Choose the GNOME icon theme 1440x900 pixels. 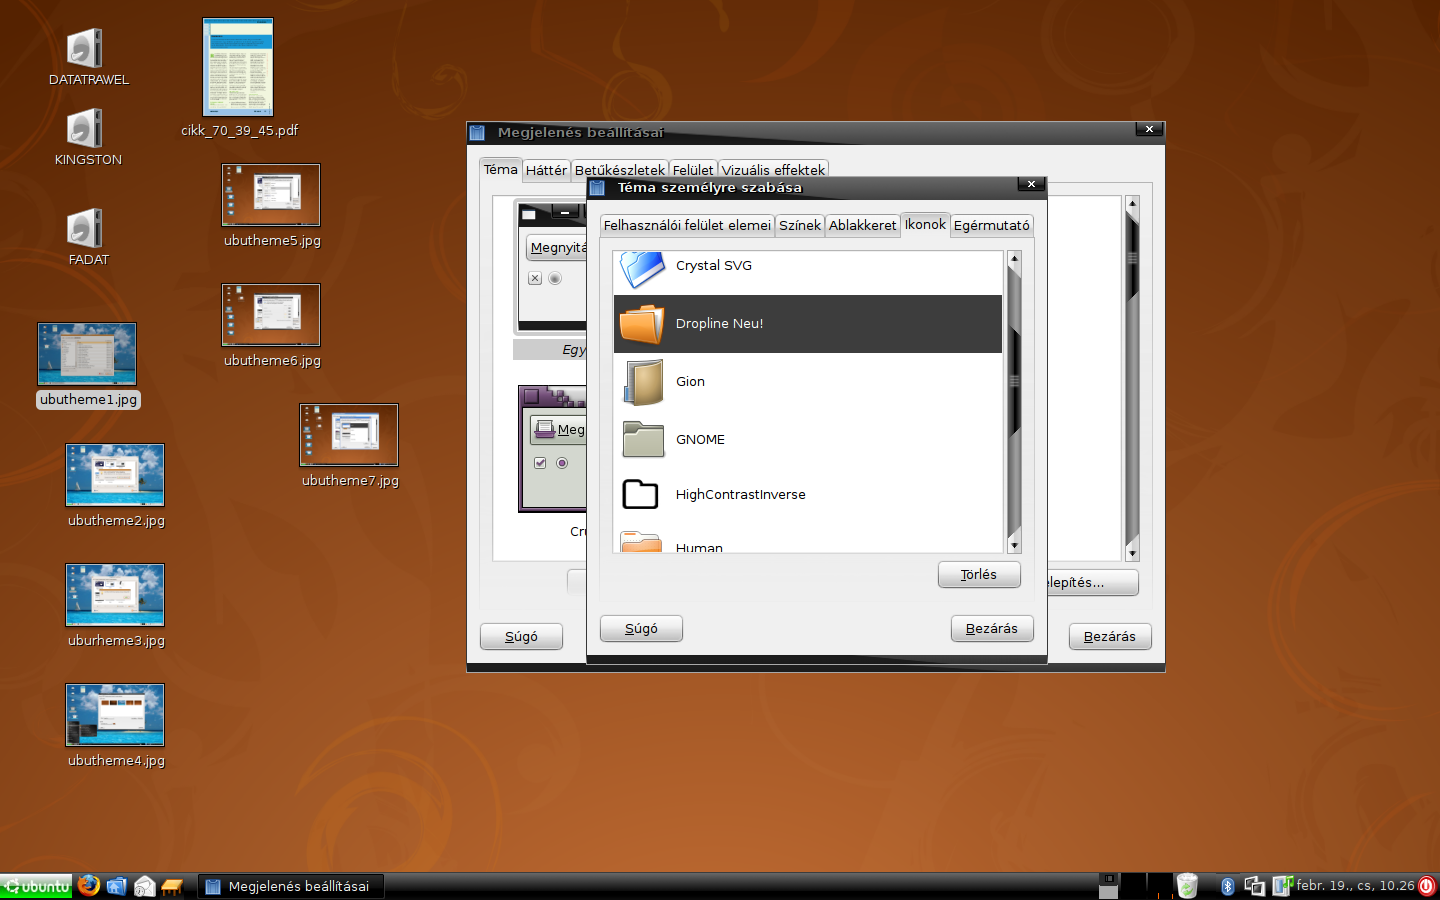(x=807, y=439)
